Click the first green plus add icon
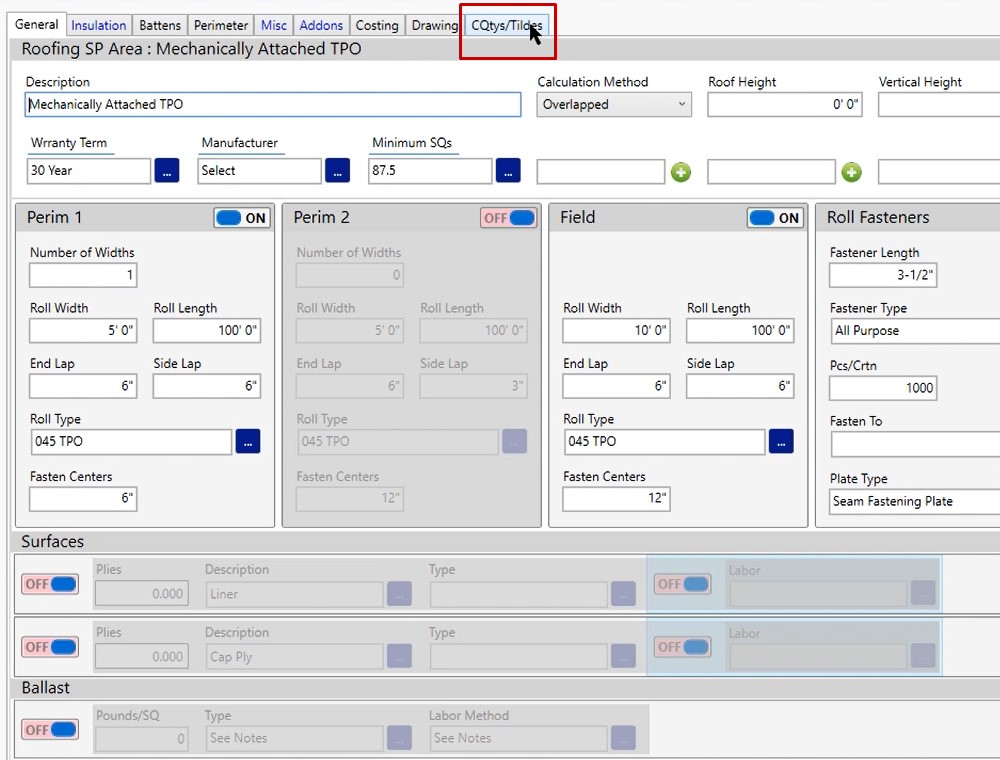 (681, 172)
